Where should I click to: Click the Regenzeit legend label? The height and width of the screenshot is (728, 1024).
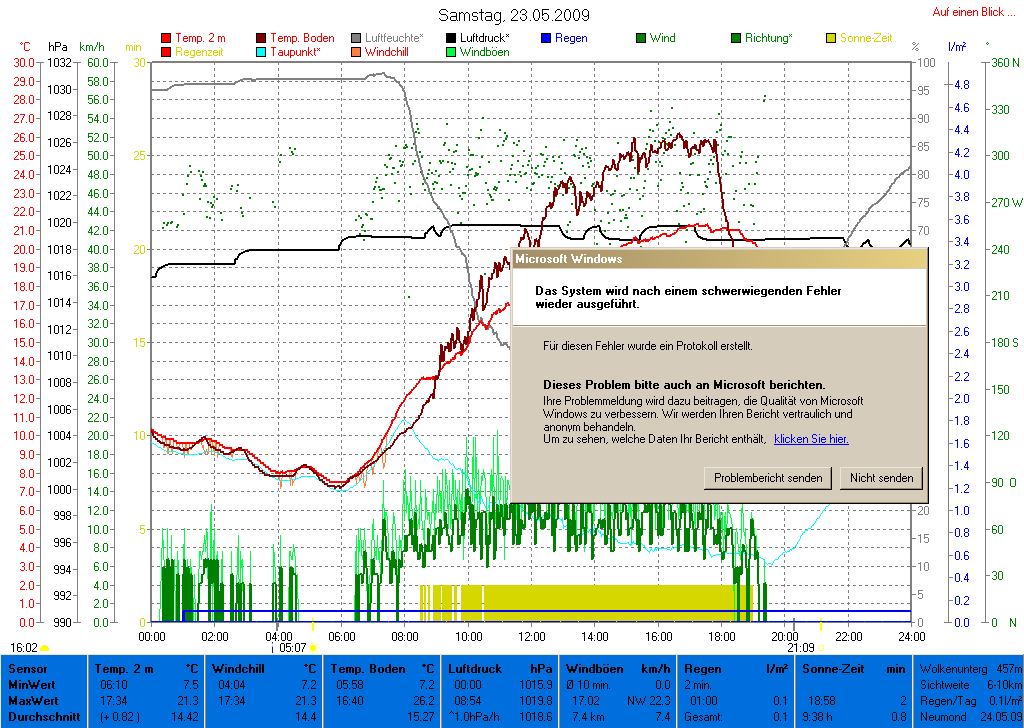[200, 52]
